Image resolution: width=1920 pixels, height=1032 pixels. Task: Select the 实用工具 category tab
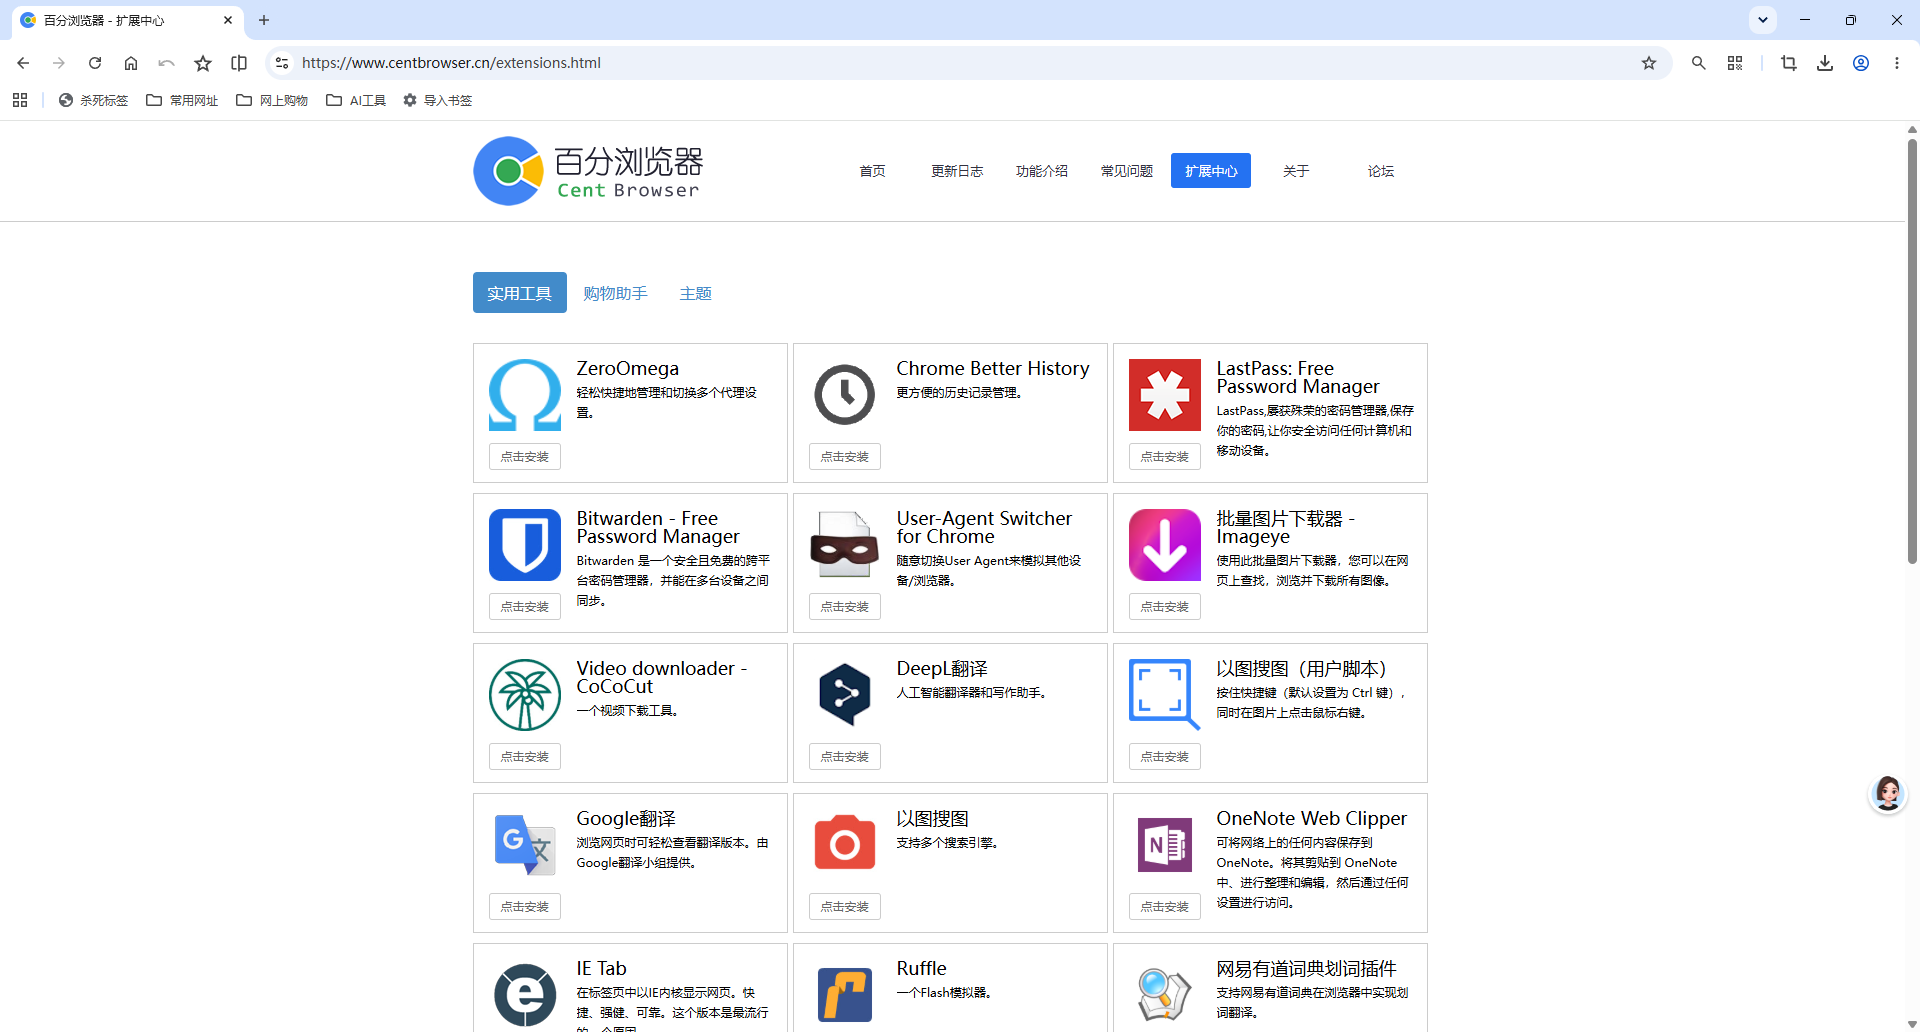coord(520,293)
